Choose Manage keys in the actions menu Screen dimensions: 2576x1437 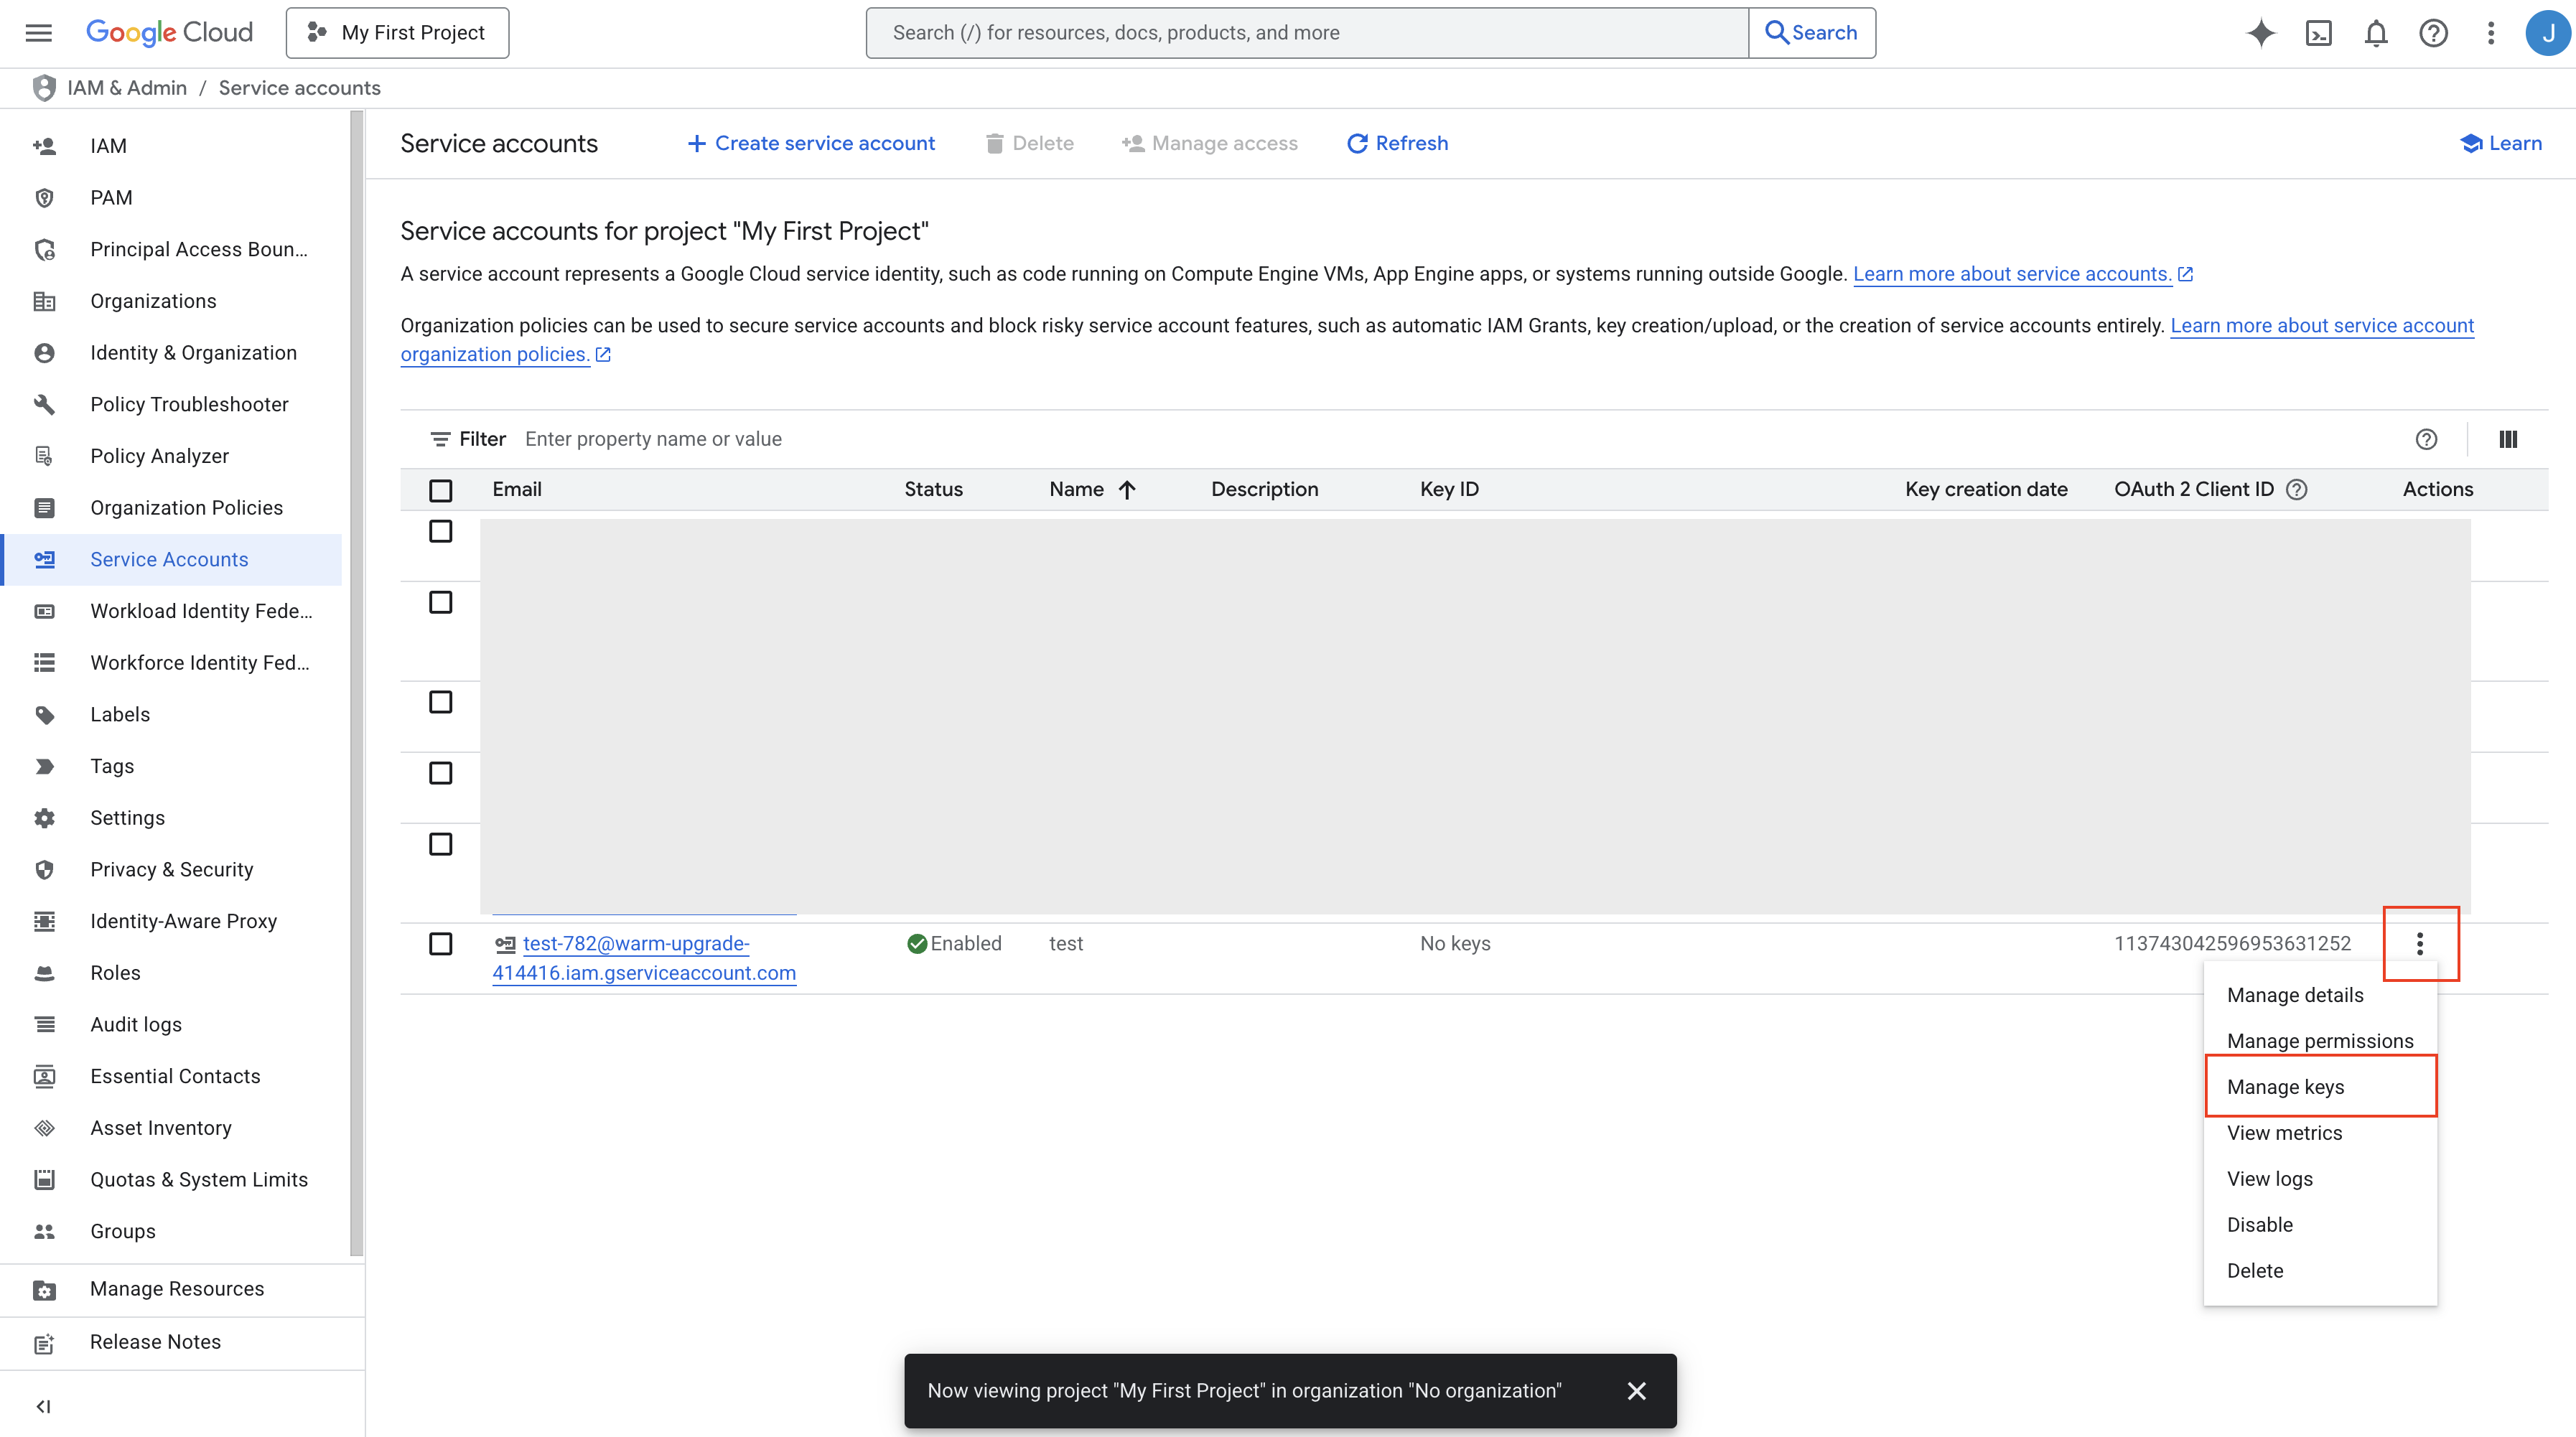(x=2320, y=1087)
